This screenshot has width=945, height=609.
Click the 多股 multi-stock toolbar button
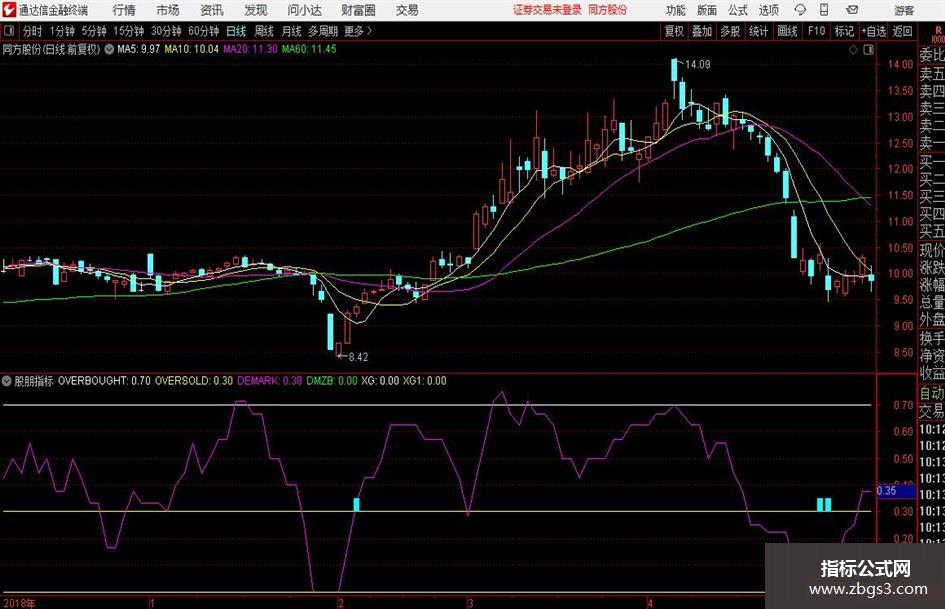click(x=730, y=31)
